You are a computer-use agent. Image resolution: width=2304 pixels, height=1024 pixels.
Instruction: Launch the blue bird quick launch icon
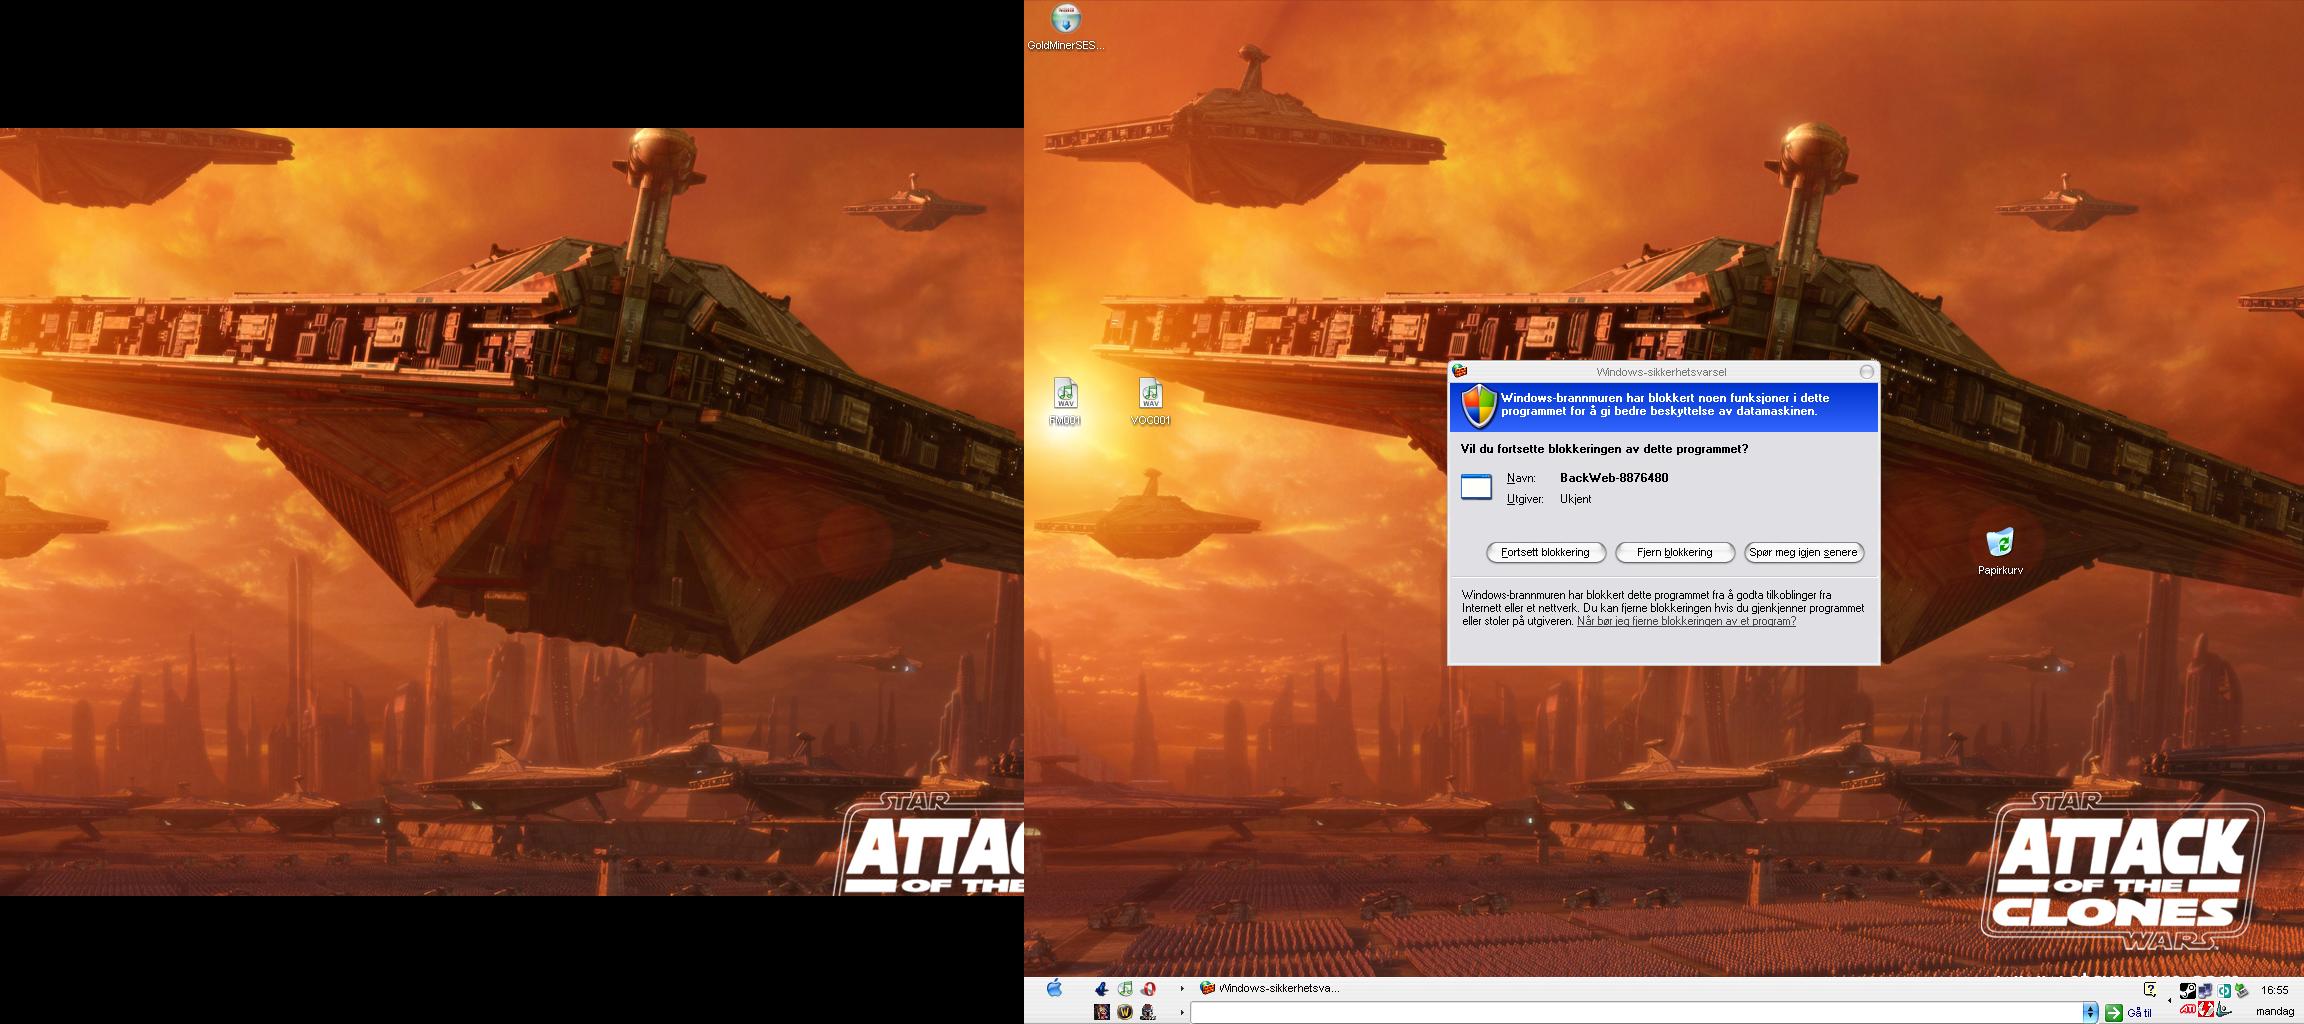[1102, 989]
